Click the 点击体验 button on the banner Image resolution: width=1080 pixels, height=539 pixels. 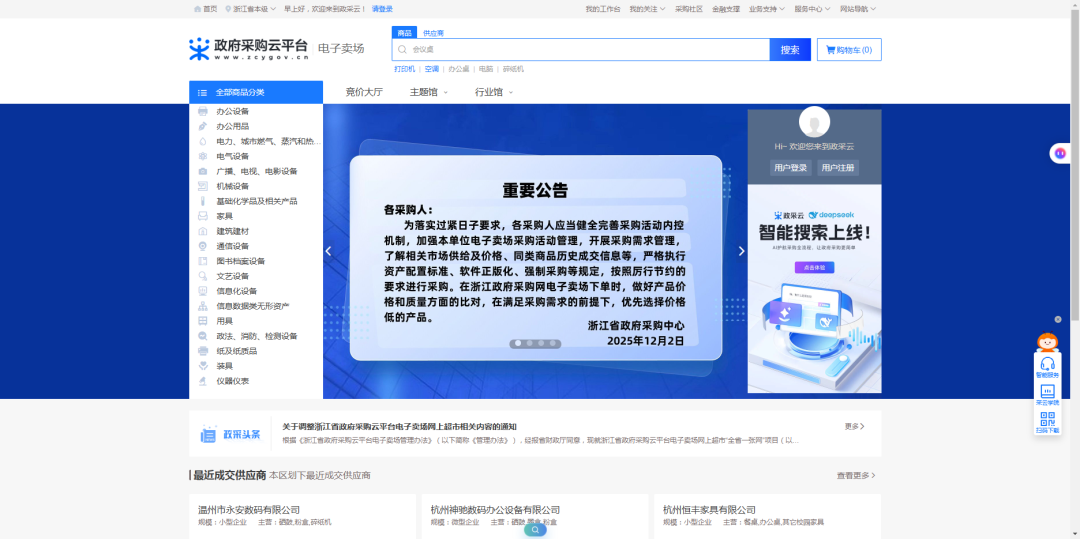[814, 268]
